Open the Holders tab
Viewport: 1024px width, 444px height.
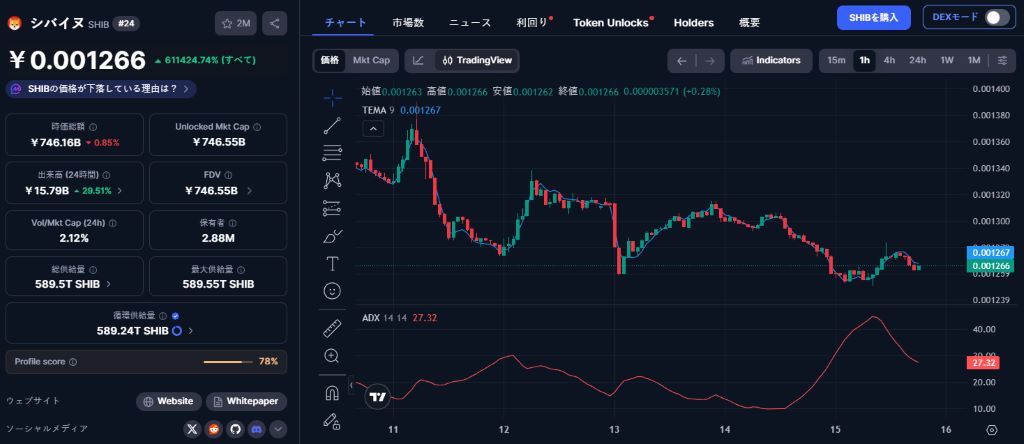coord(694,23)
